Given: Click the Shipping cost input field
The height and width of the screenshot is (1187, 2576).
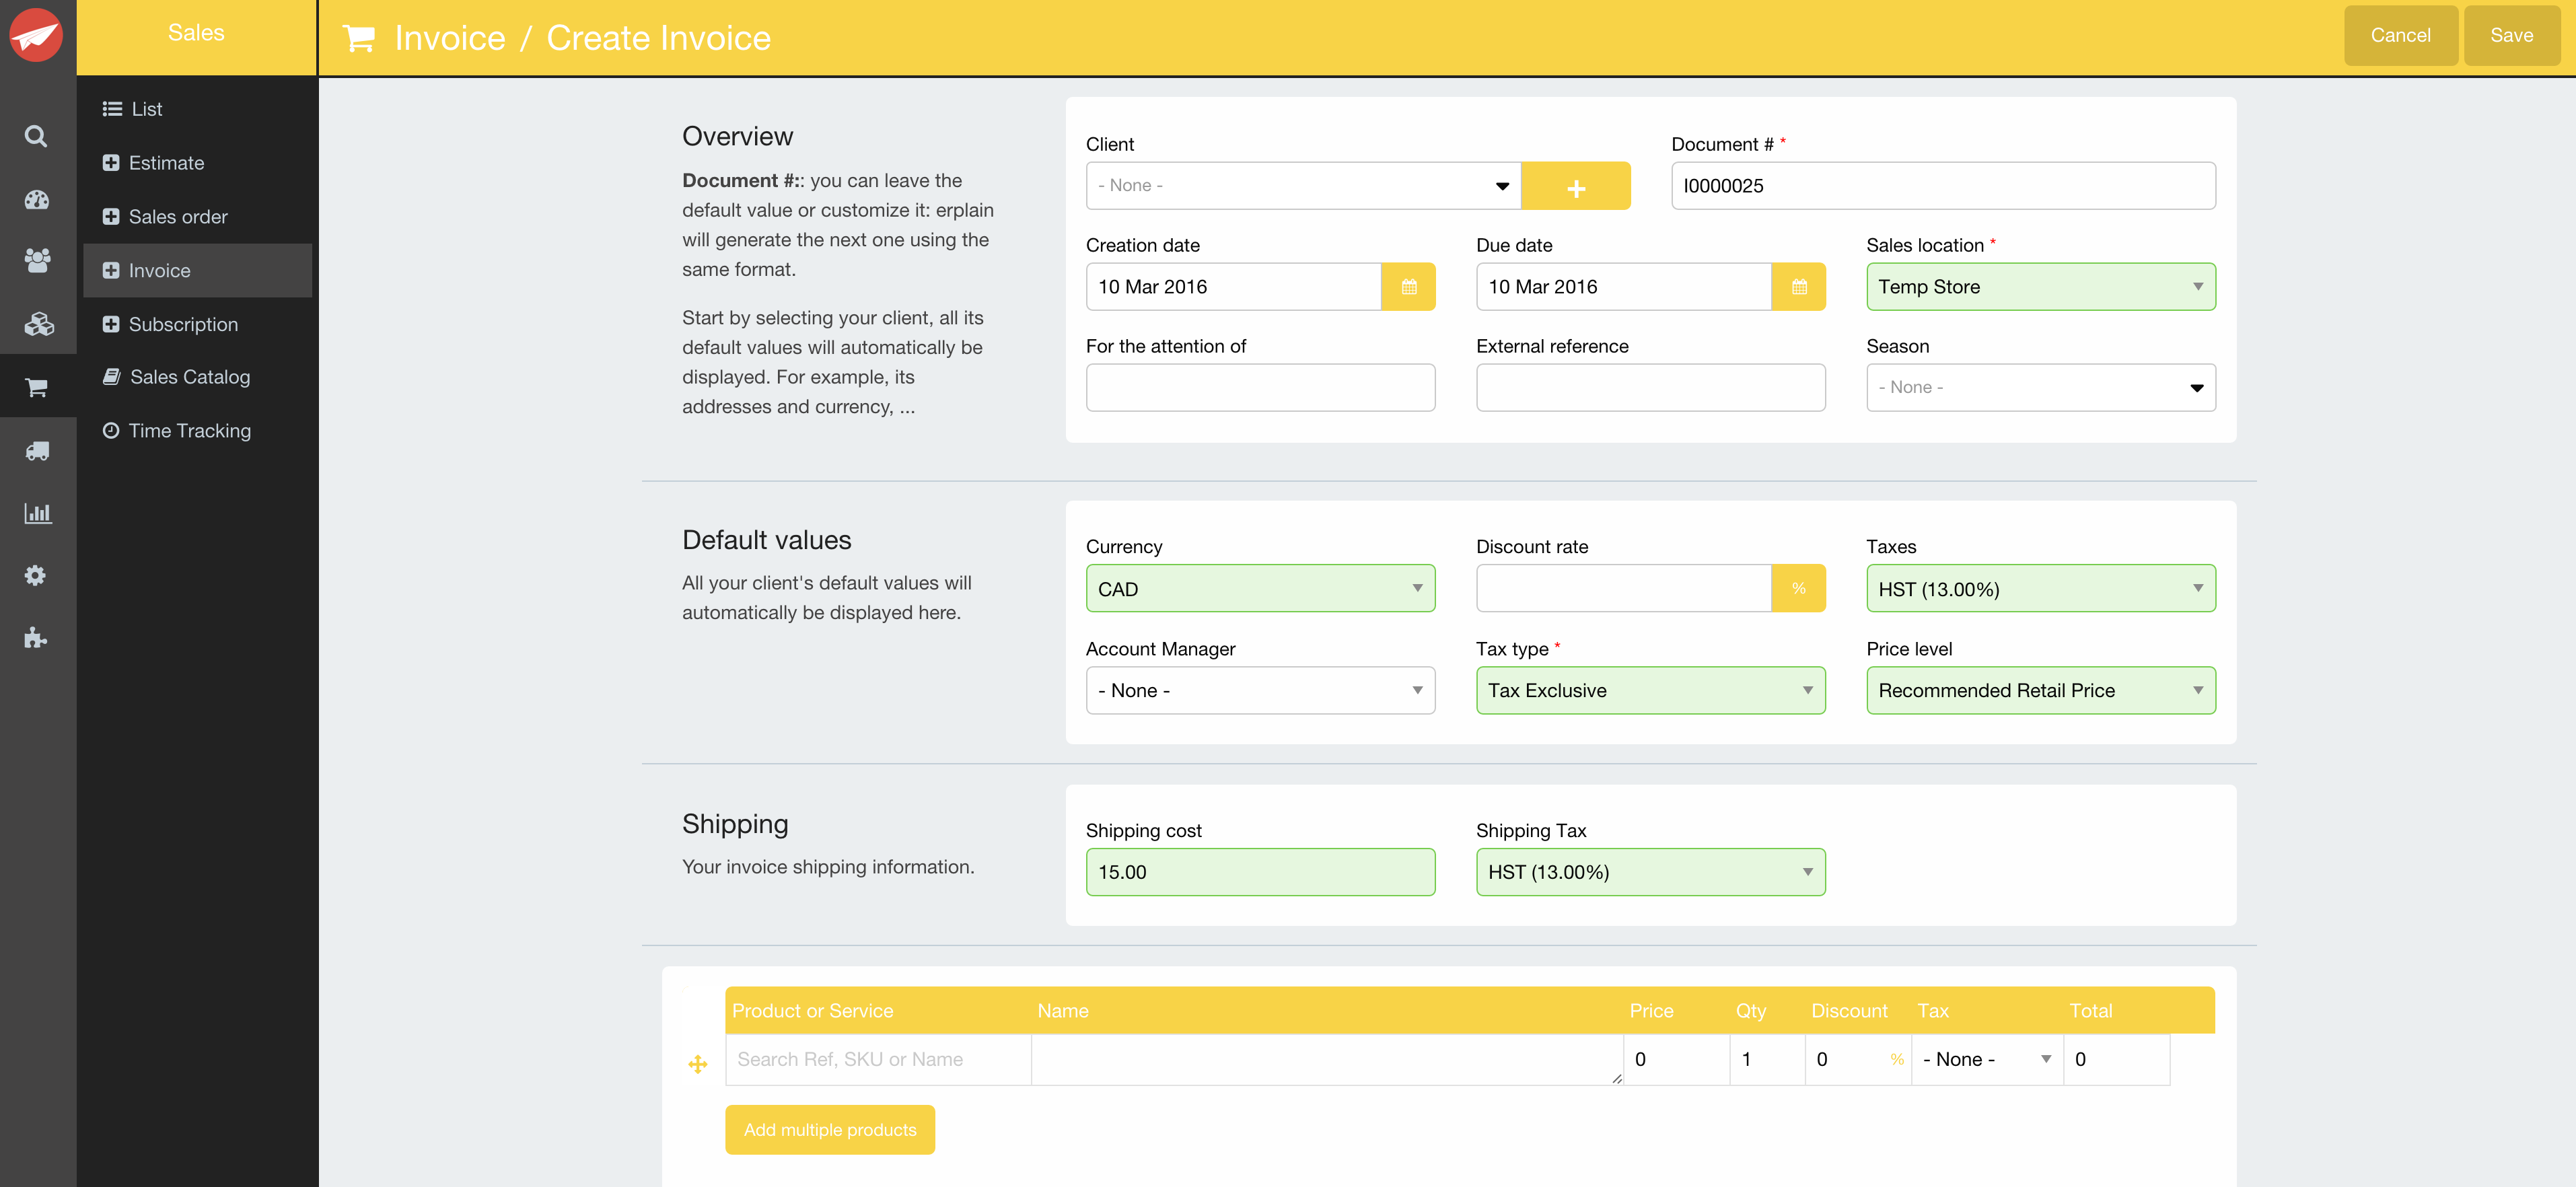Looking at the screenshot, I should pos(1259,872).
